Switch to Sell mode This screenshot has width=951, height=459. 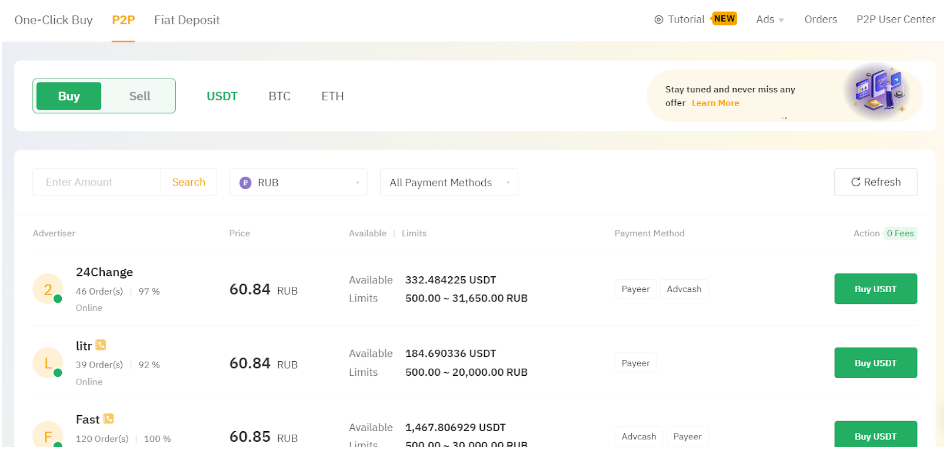[140, 96]
